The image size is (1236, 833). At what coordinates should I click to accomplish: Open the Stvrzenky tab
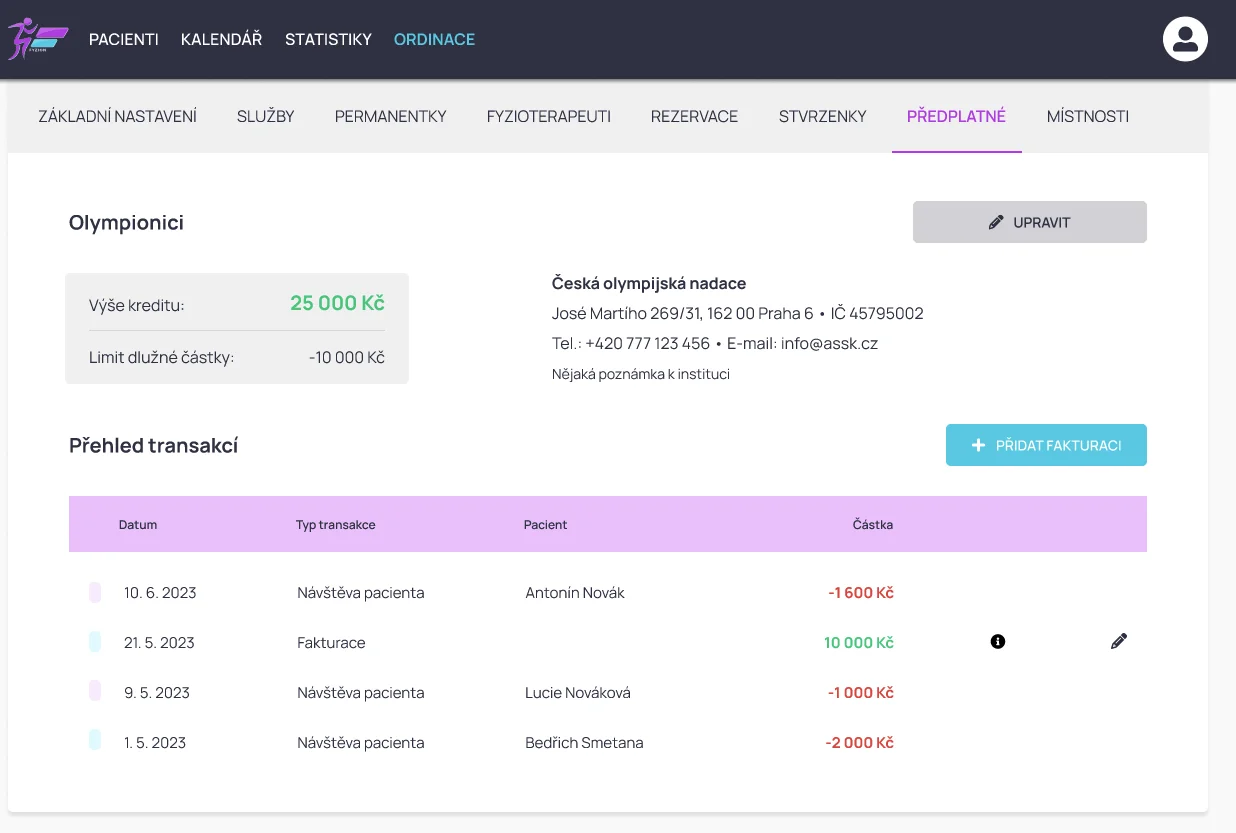(x=822, y=117)
